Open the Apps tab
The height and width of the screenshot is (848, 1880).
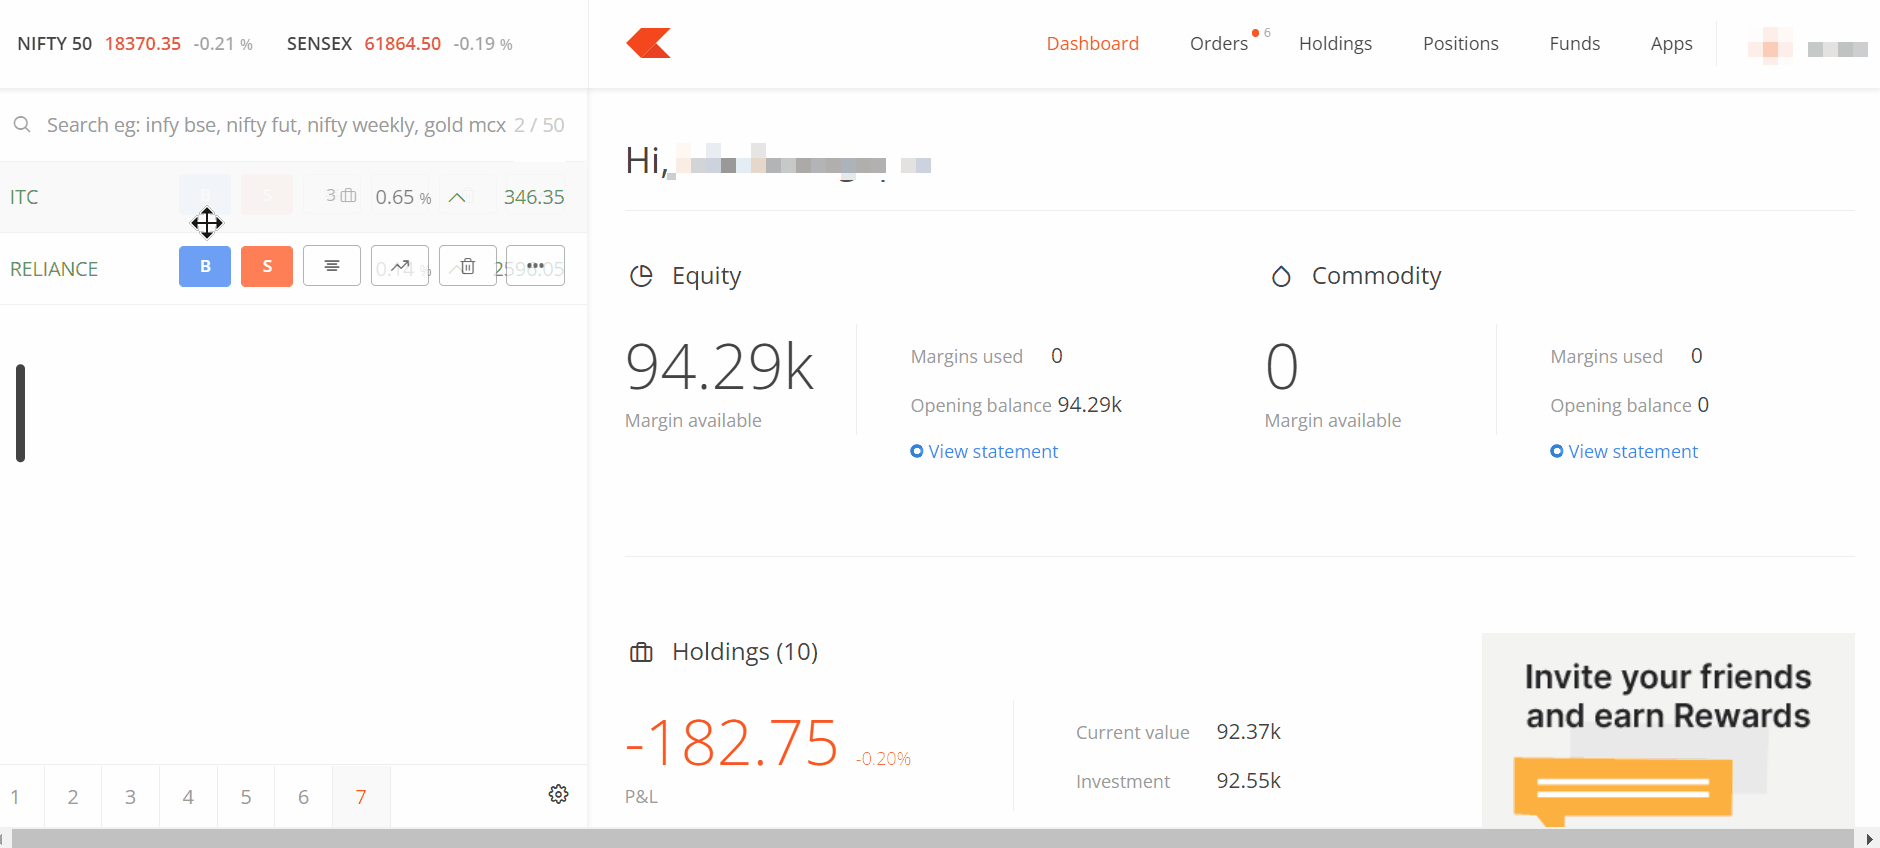coord(1672,43)
